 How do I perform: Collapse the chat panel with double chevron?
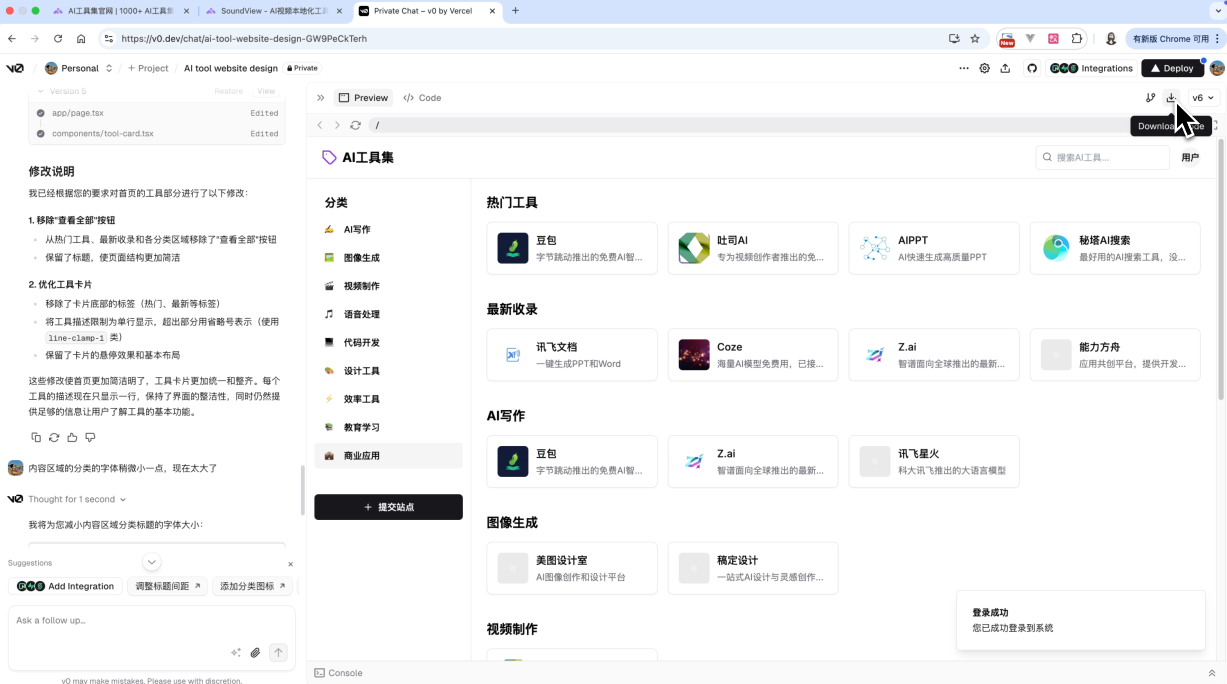pyautogui.click(x=321, y=98)
